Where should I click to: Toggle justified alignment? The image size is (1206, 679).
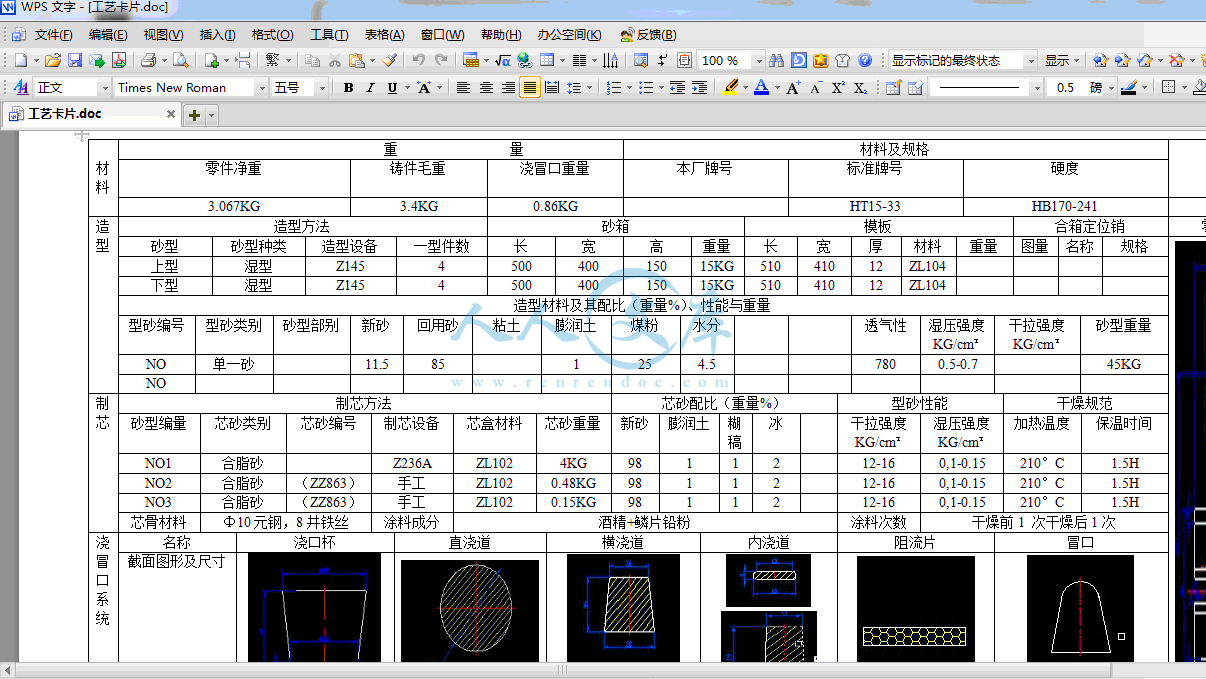[x=530, y=87]
